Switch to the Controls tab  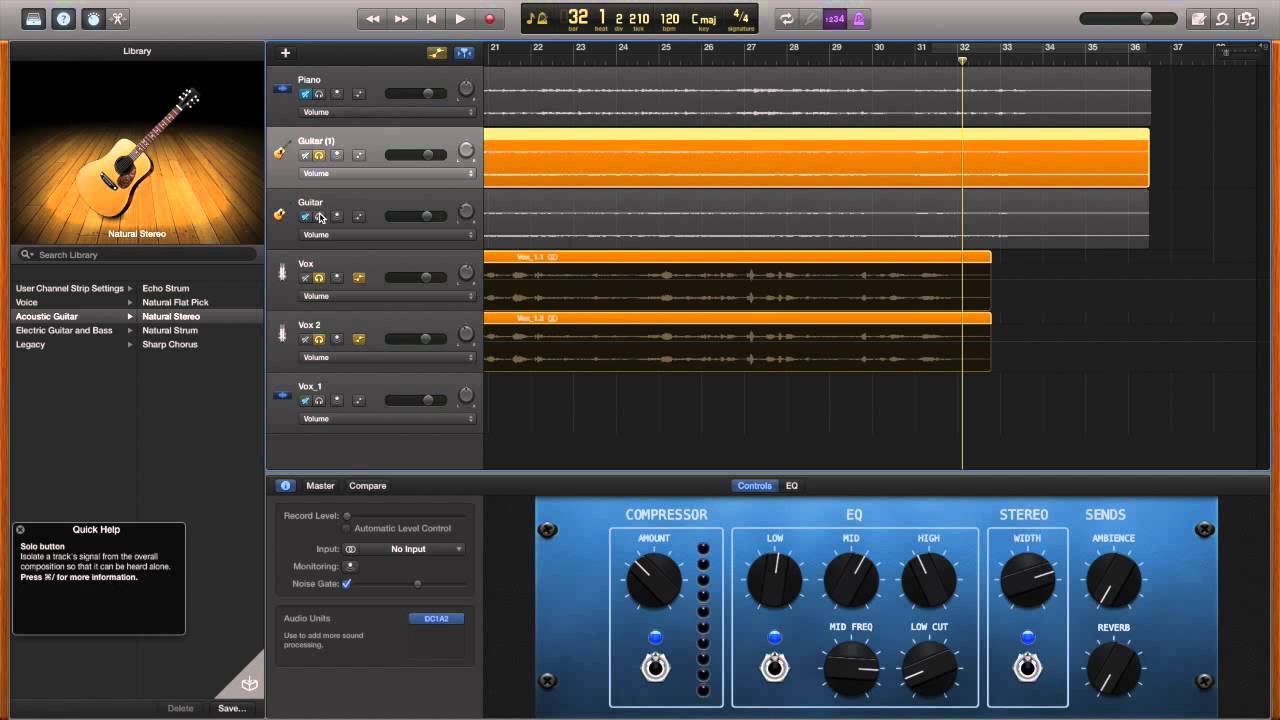coord(754,486)
